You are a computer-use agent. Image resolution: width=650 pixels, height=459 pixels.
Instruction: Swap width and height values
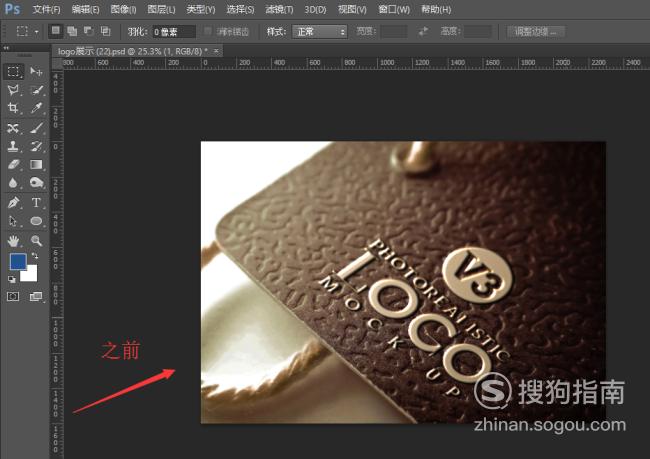(423, 32)
